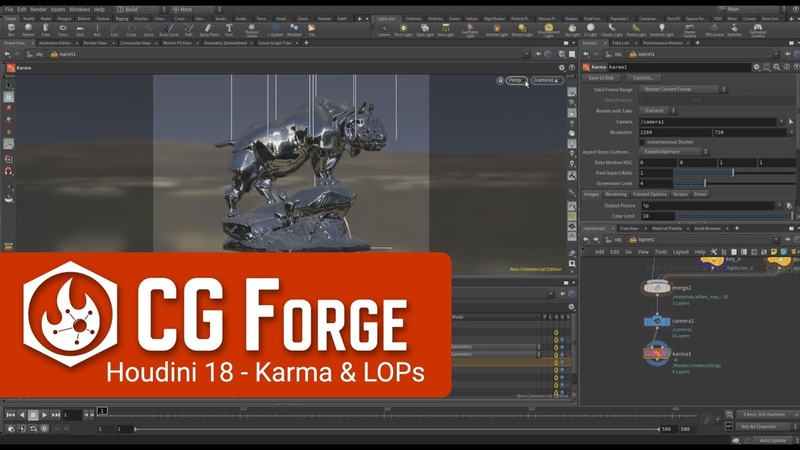Open the Build desktop dropdown
800x450 pixels.
[142, 9]
